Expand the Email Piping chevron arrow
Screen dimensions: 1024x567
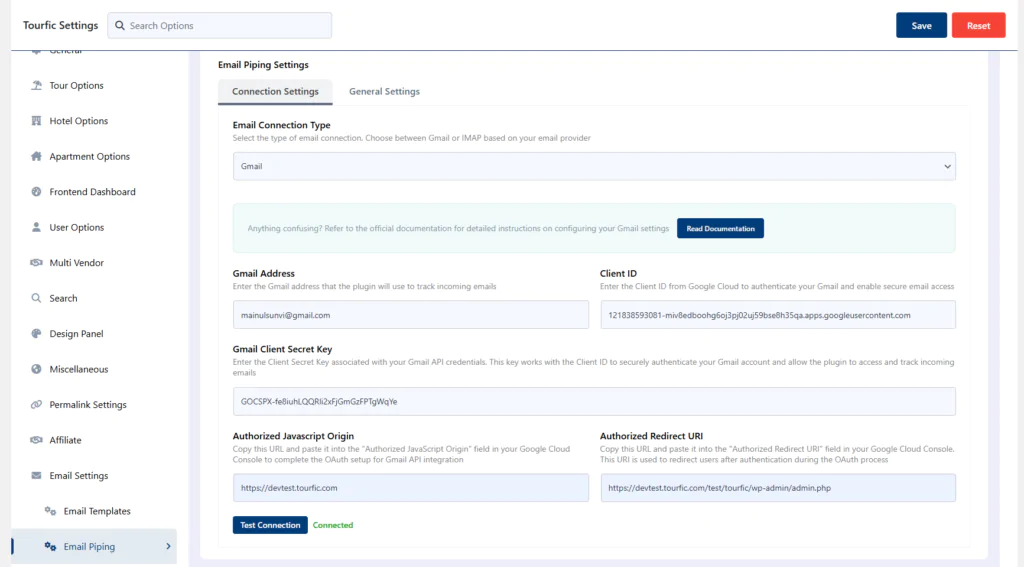pos(168,546)
